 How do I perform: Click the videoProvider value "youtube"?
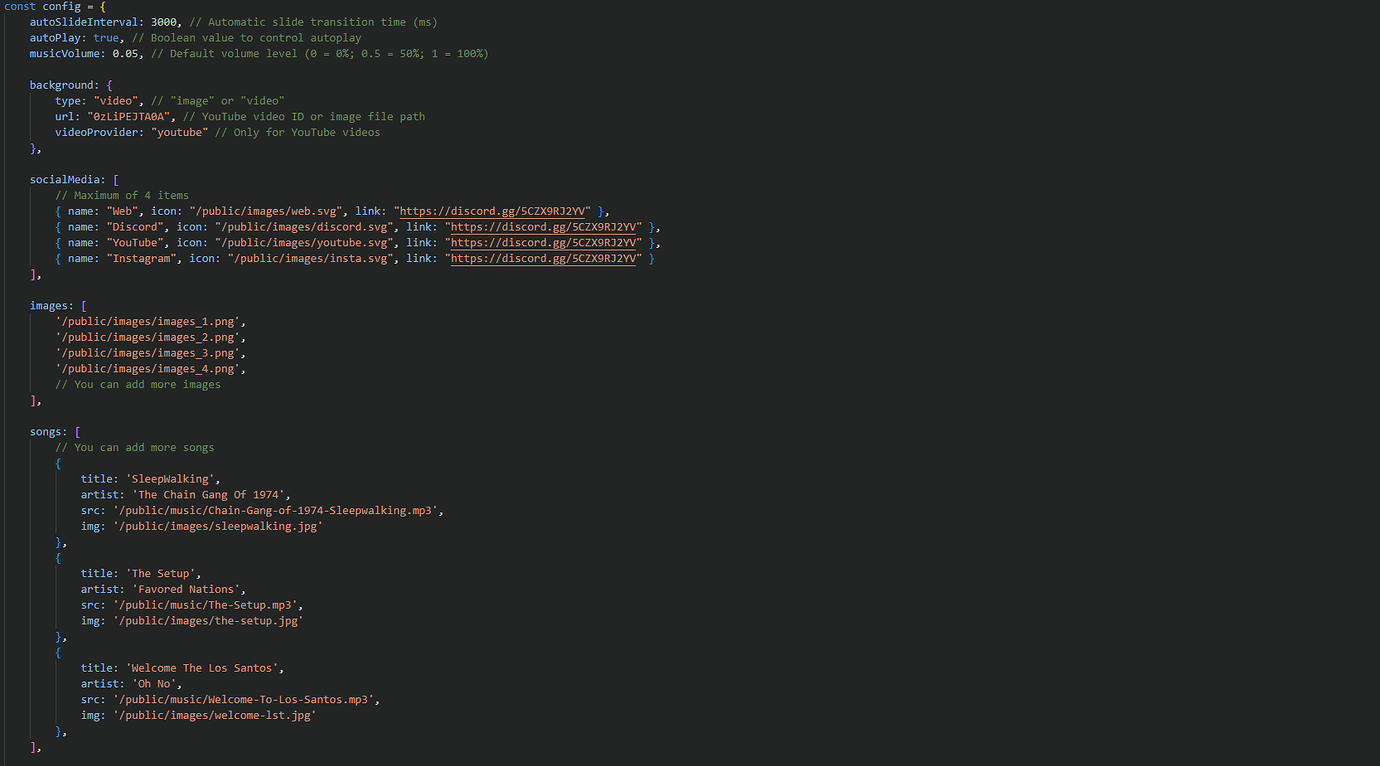[x=180, y=131]
